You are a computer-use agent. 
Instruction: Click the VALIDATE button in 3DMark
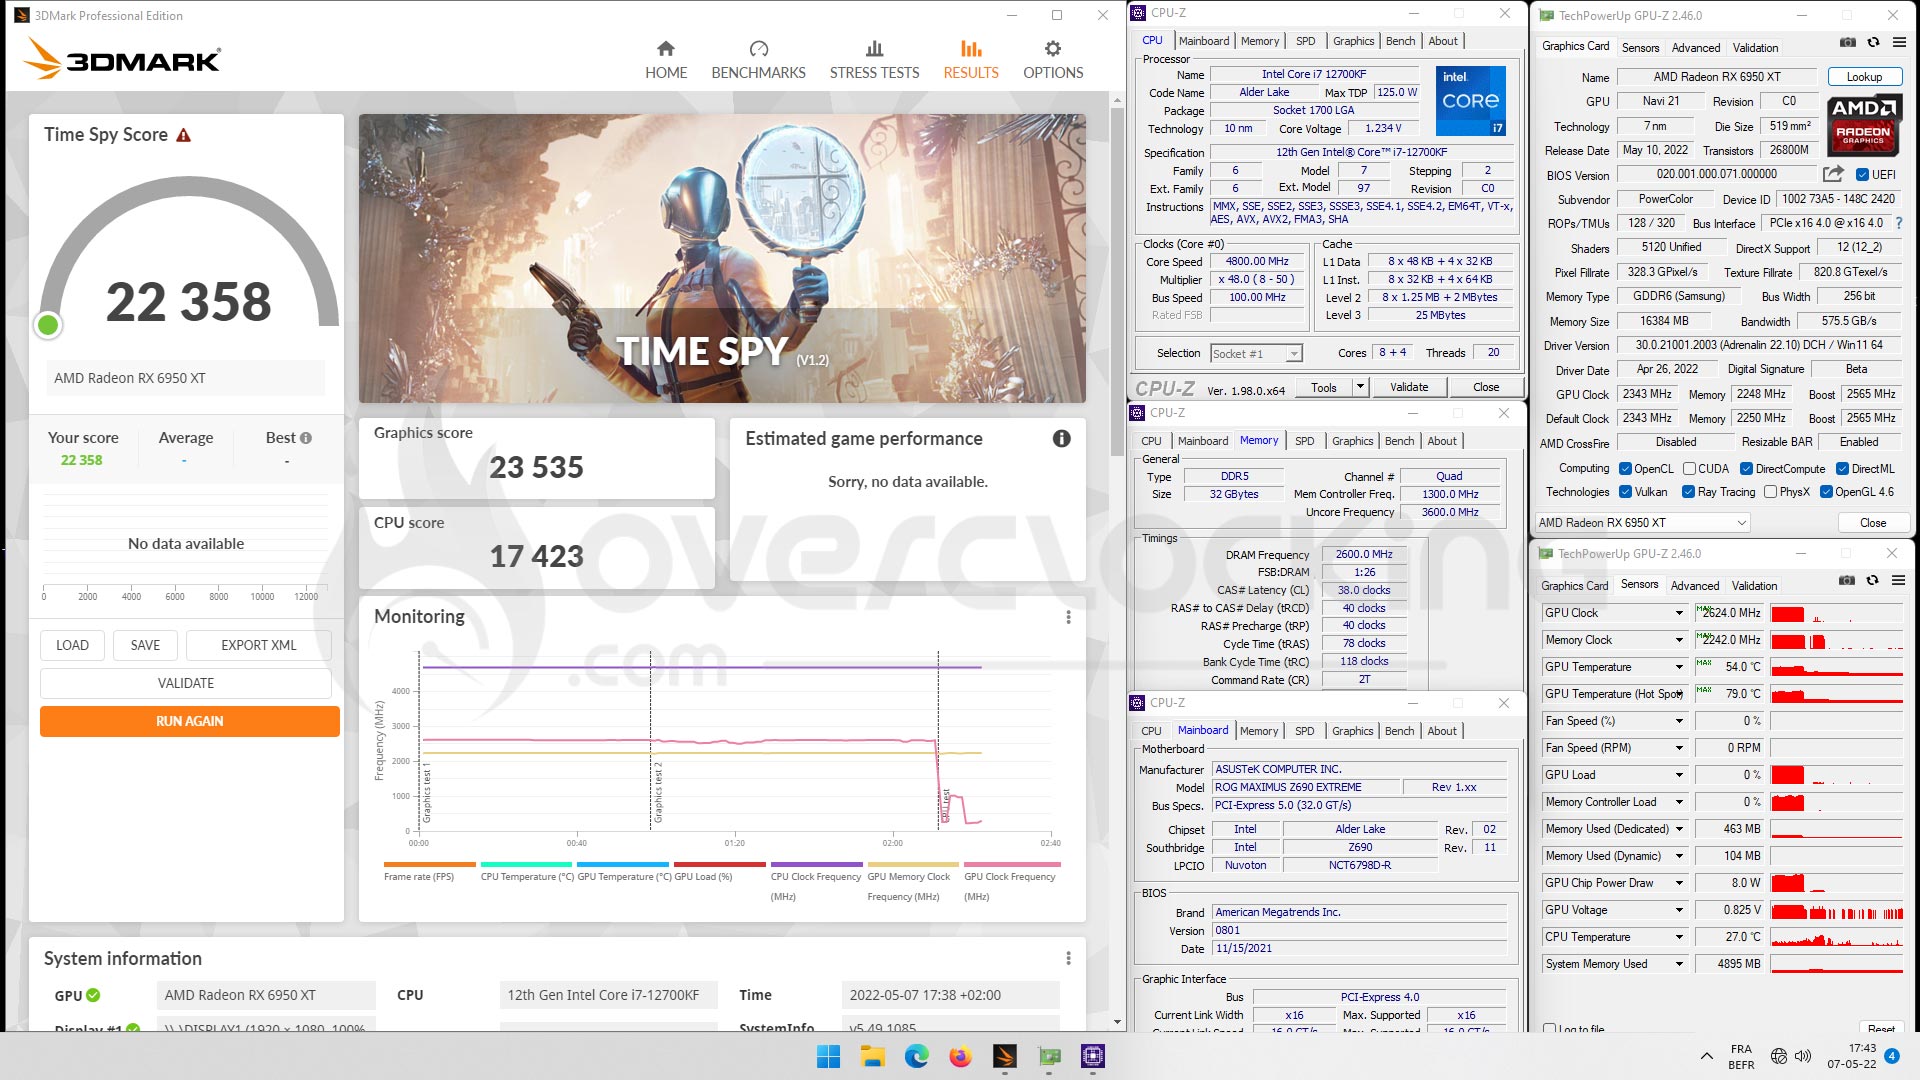point(186,683)
